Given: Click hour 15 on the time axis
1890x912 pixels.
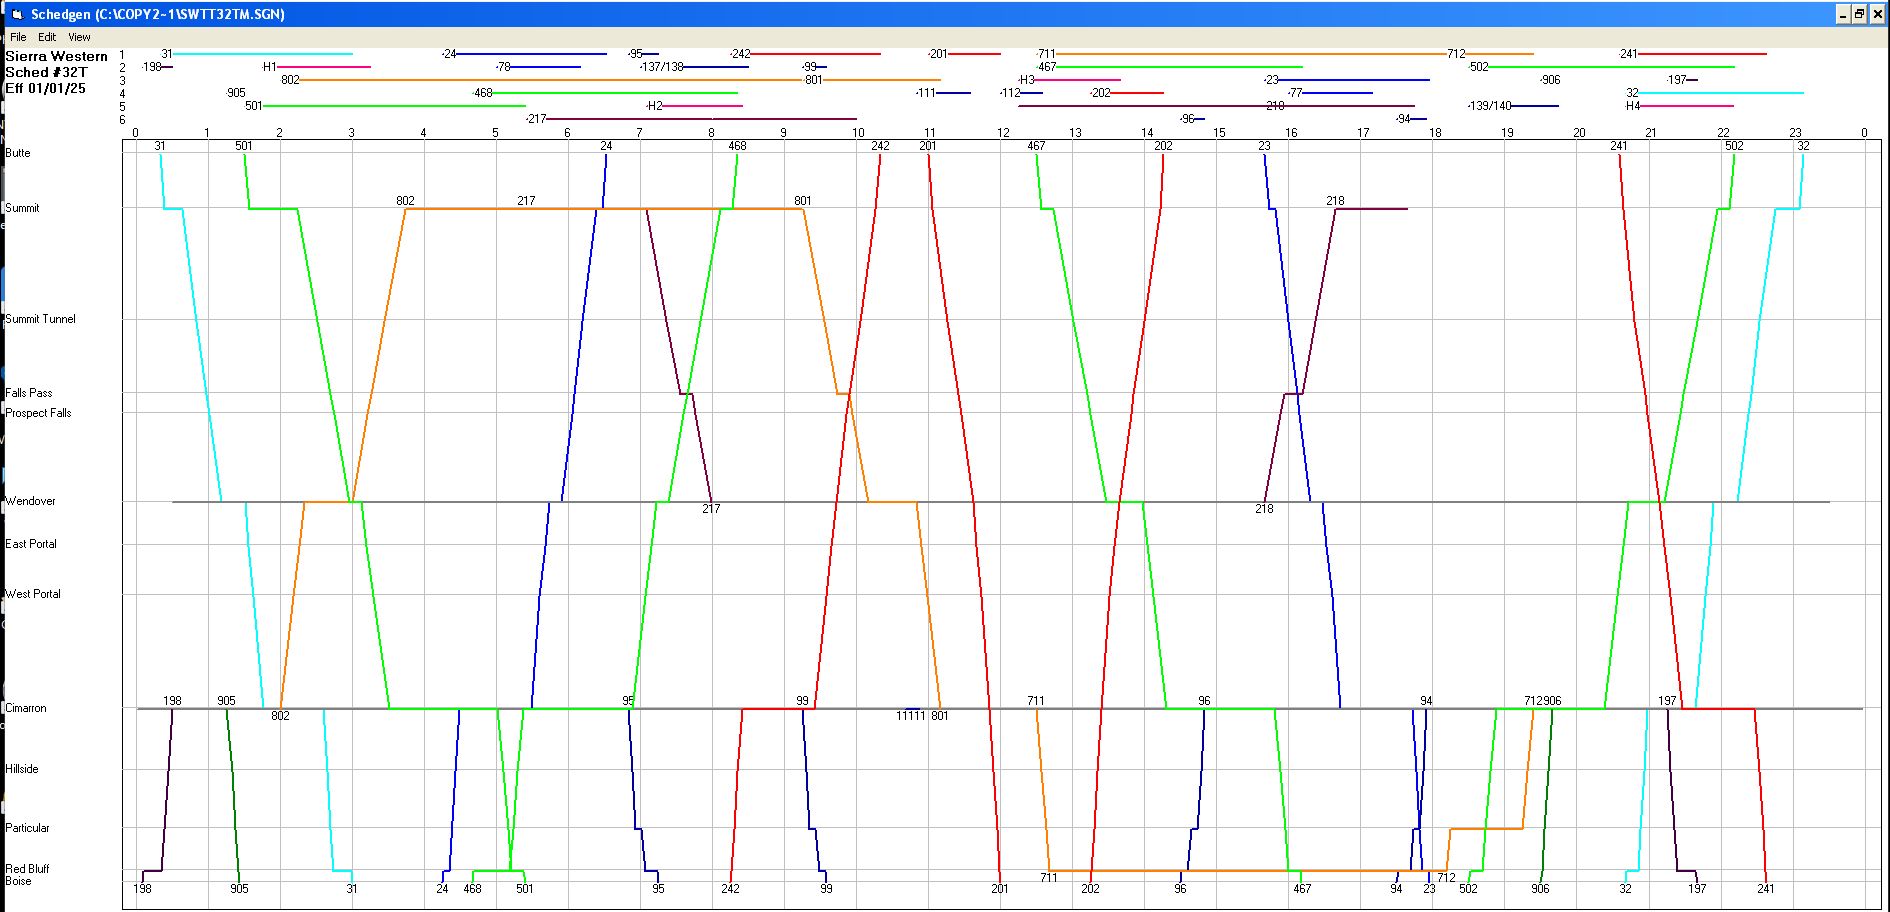Looking at the screenshot, I should 1219,133.
